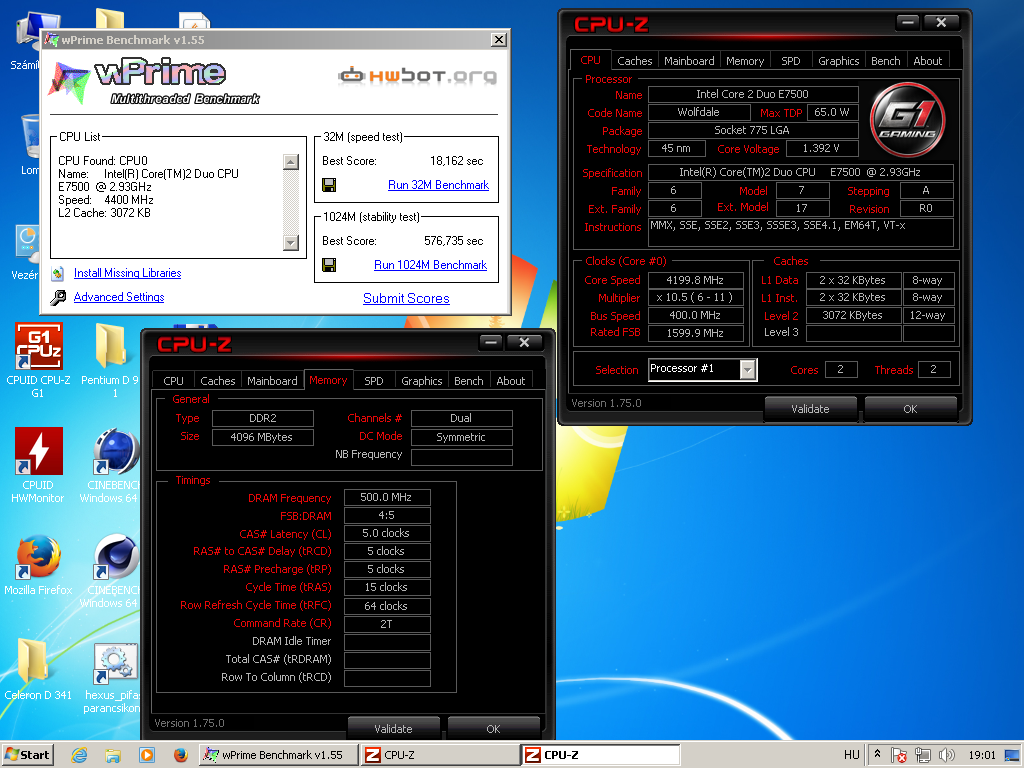Open Advanced Settings link

point(119,297)
